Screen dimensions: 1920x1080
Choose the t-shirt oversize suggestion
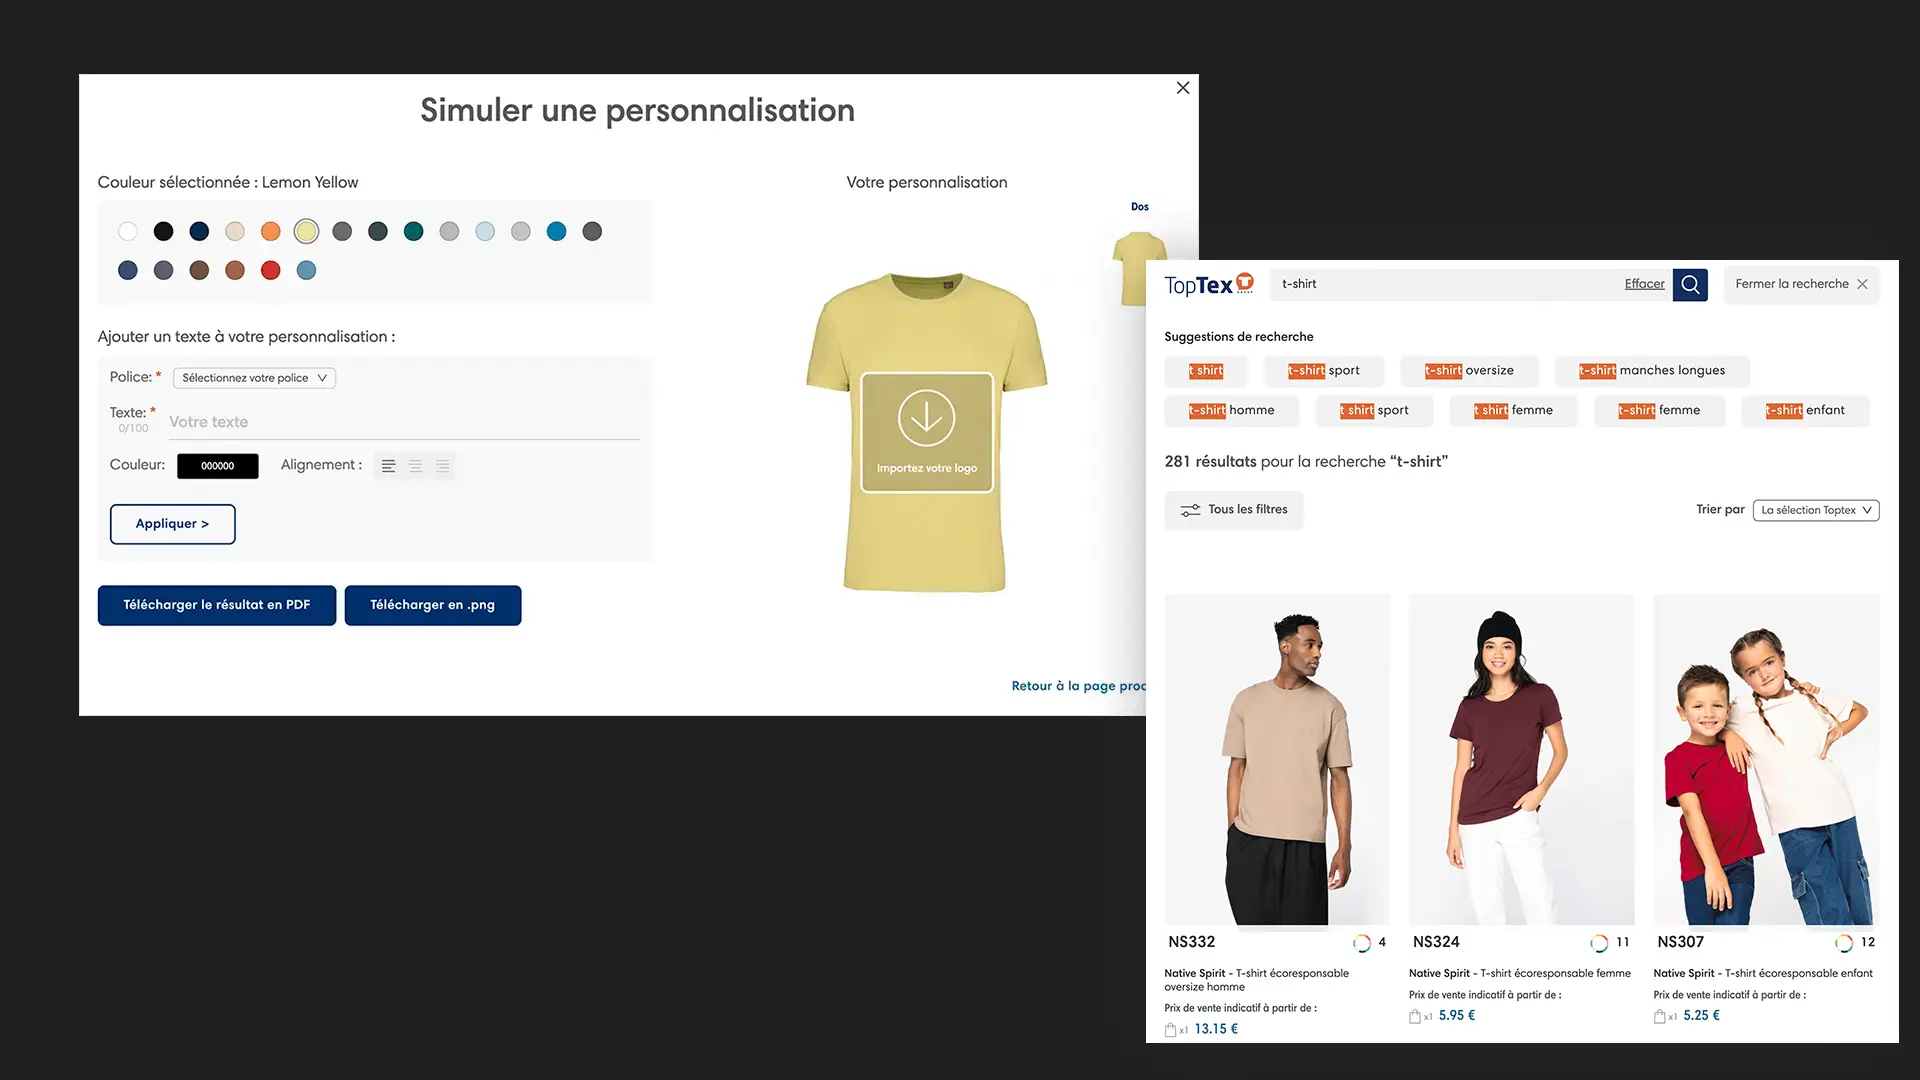coord(1469,371)
